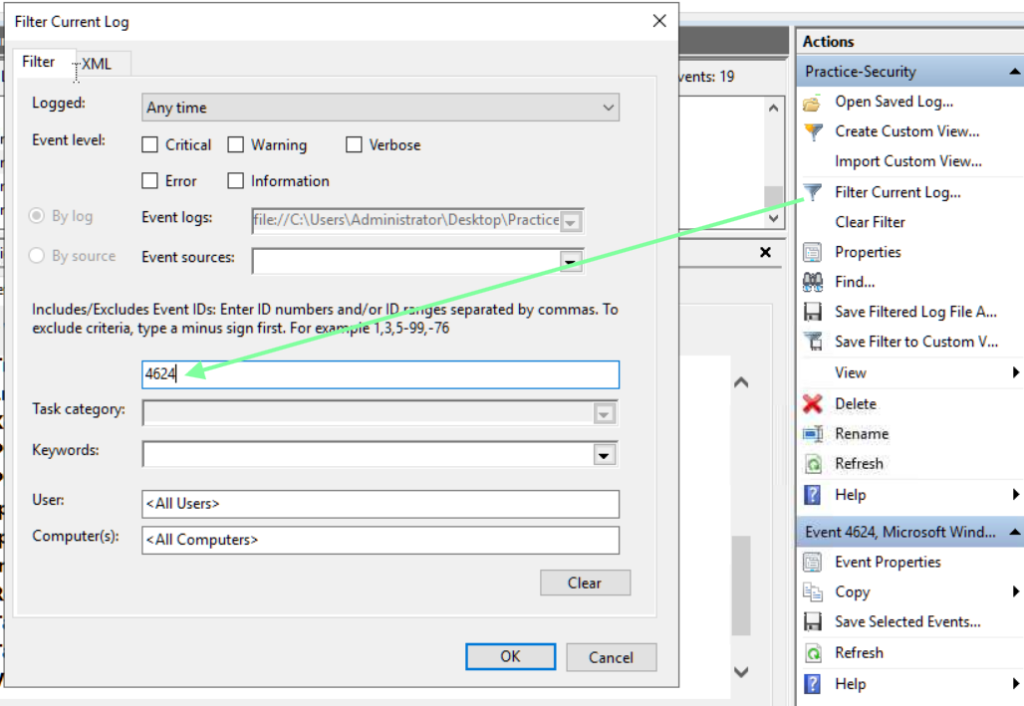Click the Clear button in filter dialog
The height and width of the screenshot is (706, 1024).
click(x=585, y=583)
